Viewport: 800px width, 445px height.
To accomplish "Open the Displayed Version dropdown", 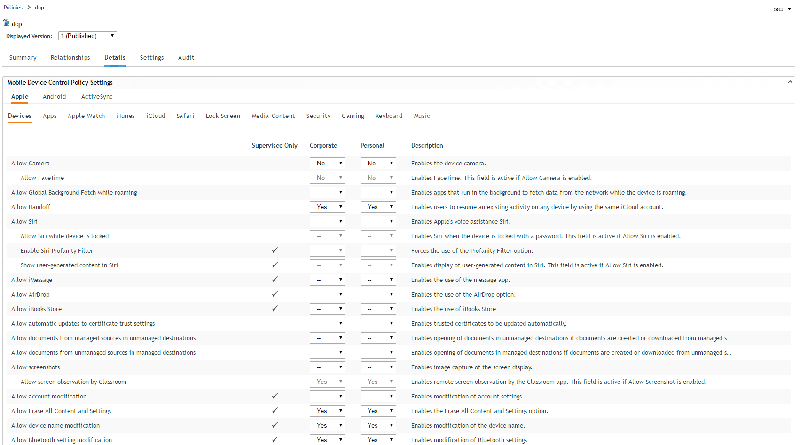I will [87, 36].
